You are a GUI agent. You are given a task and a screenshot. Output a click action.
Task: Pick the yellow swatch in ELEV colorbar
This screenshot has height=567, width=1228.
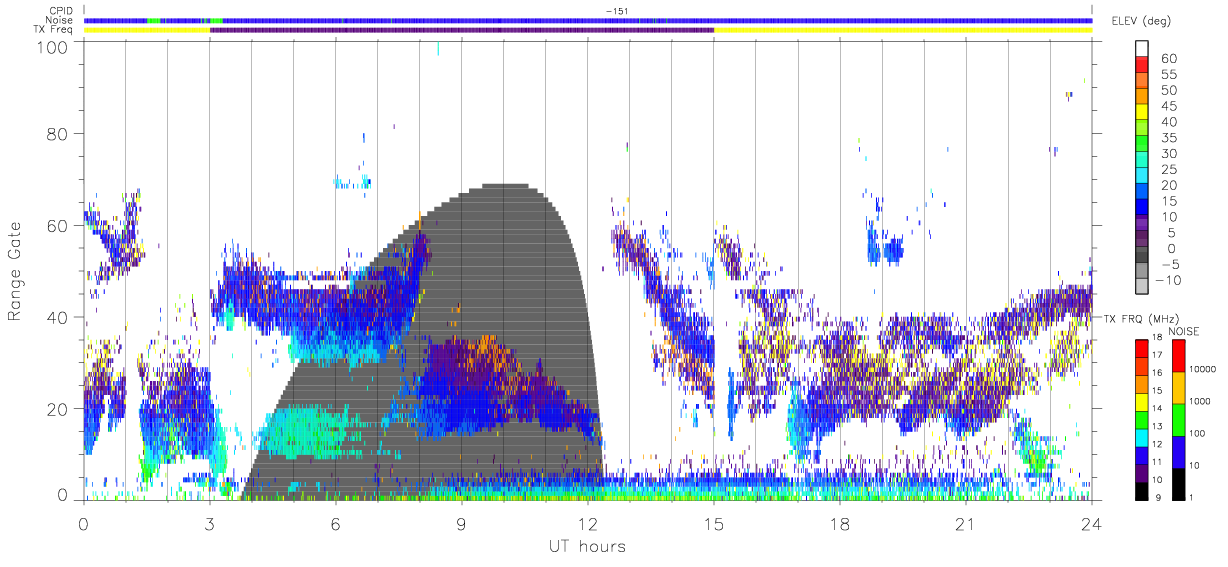click(1142, 113)
